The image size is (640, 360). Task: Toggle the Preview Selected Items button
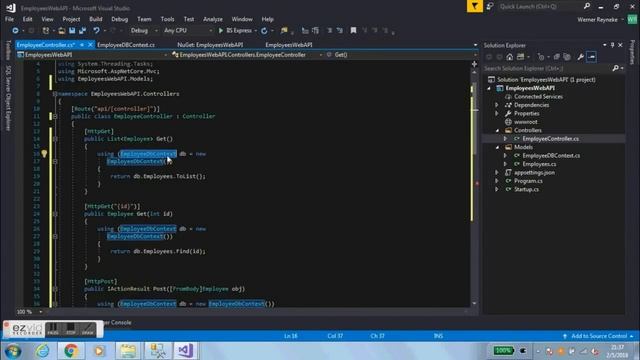click(x=591, y=57)
